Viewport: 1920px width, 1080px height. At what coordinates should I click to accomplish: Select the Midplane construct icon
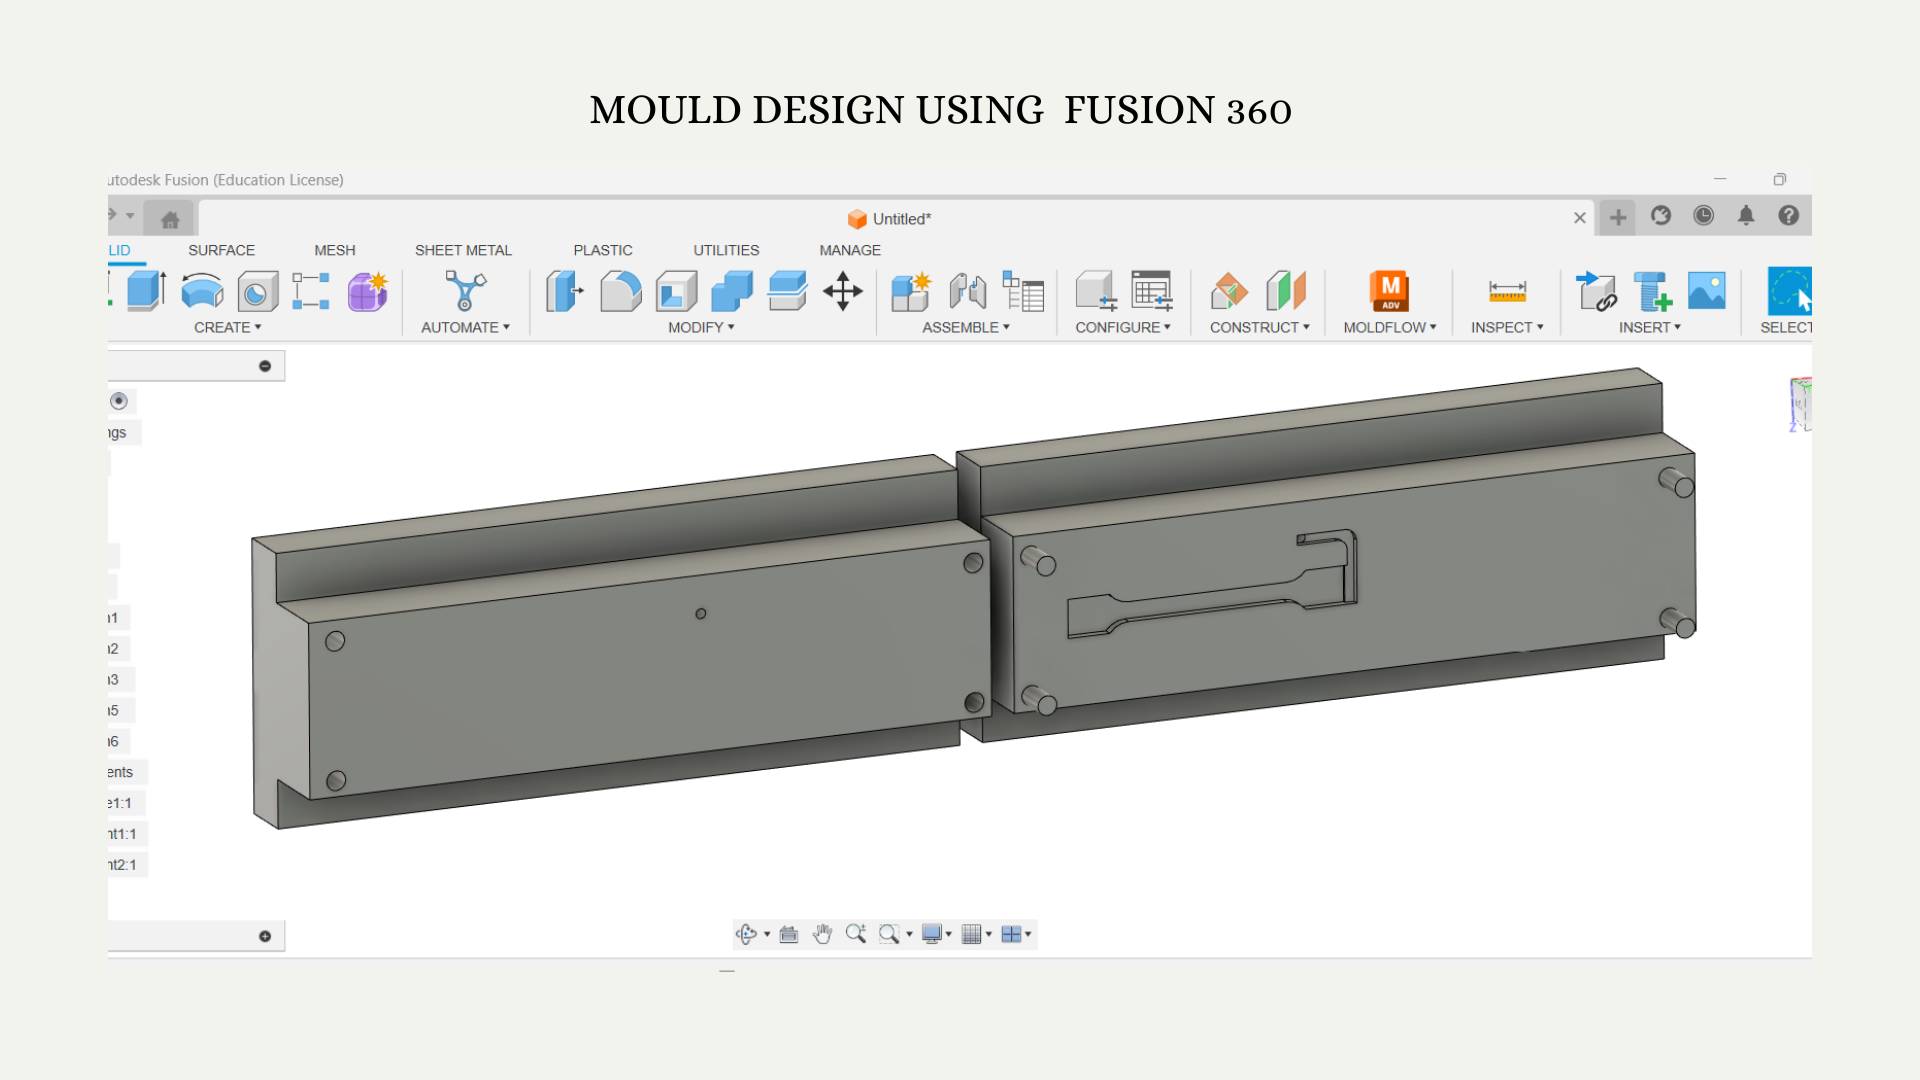1286,291
